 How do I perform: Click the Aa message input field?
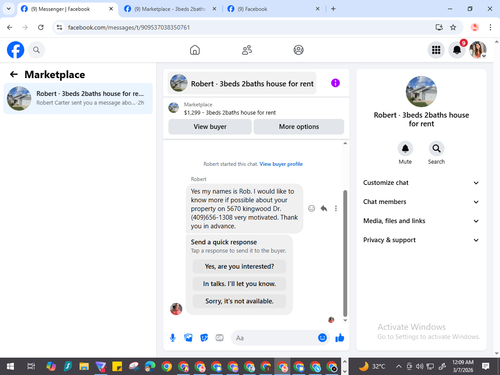[273, 338]
